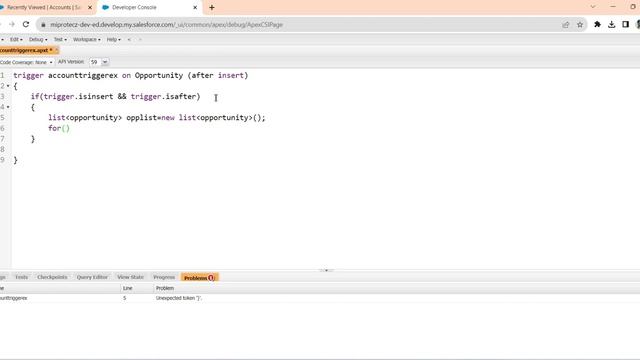Collapse code fold at line 2
This screenshot has height=360, width=640.
pos(8,86)
